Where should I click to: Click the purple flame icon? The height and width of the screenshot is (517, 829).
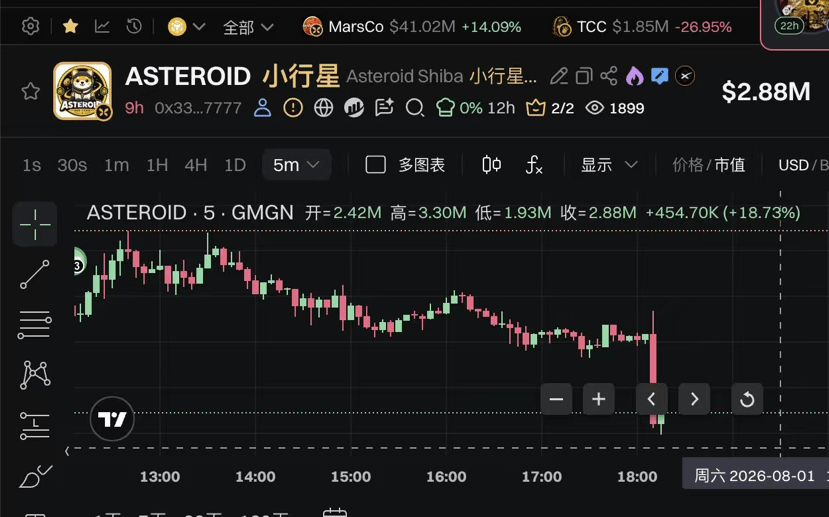634,76
